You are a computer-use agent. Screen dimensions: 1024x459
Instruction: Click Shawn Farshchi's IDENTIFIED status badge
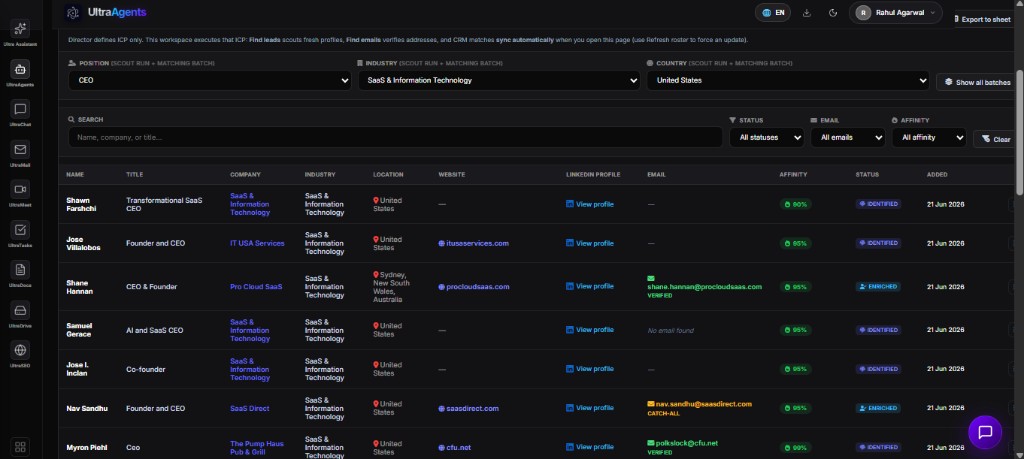[878, 204]
